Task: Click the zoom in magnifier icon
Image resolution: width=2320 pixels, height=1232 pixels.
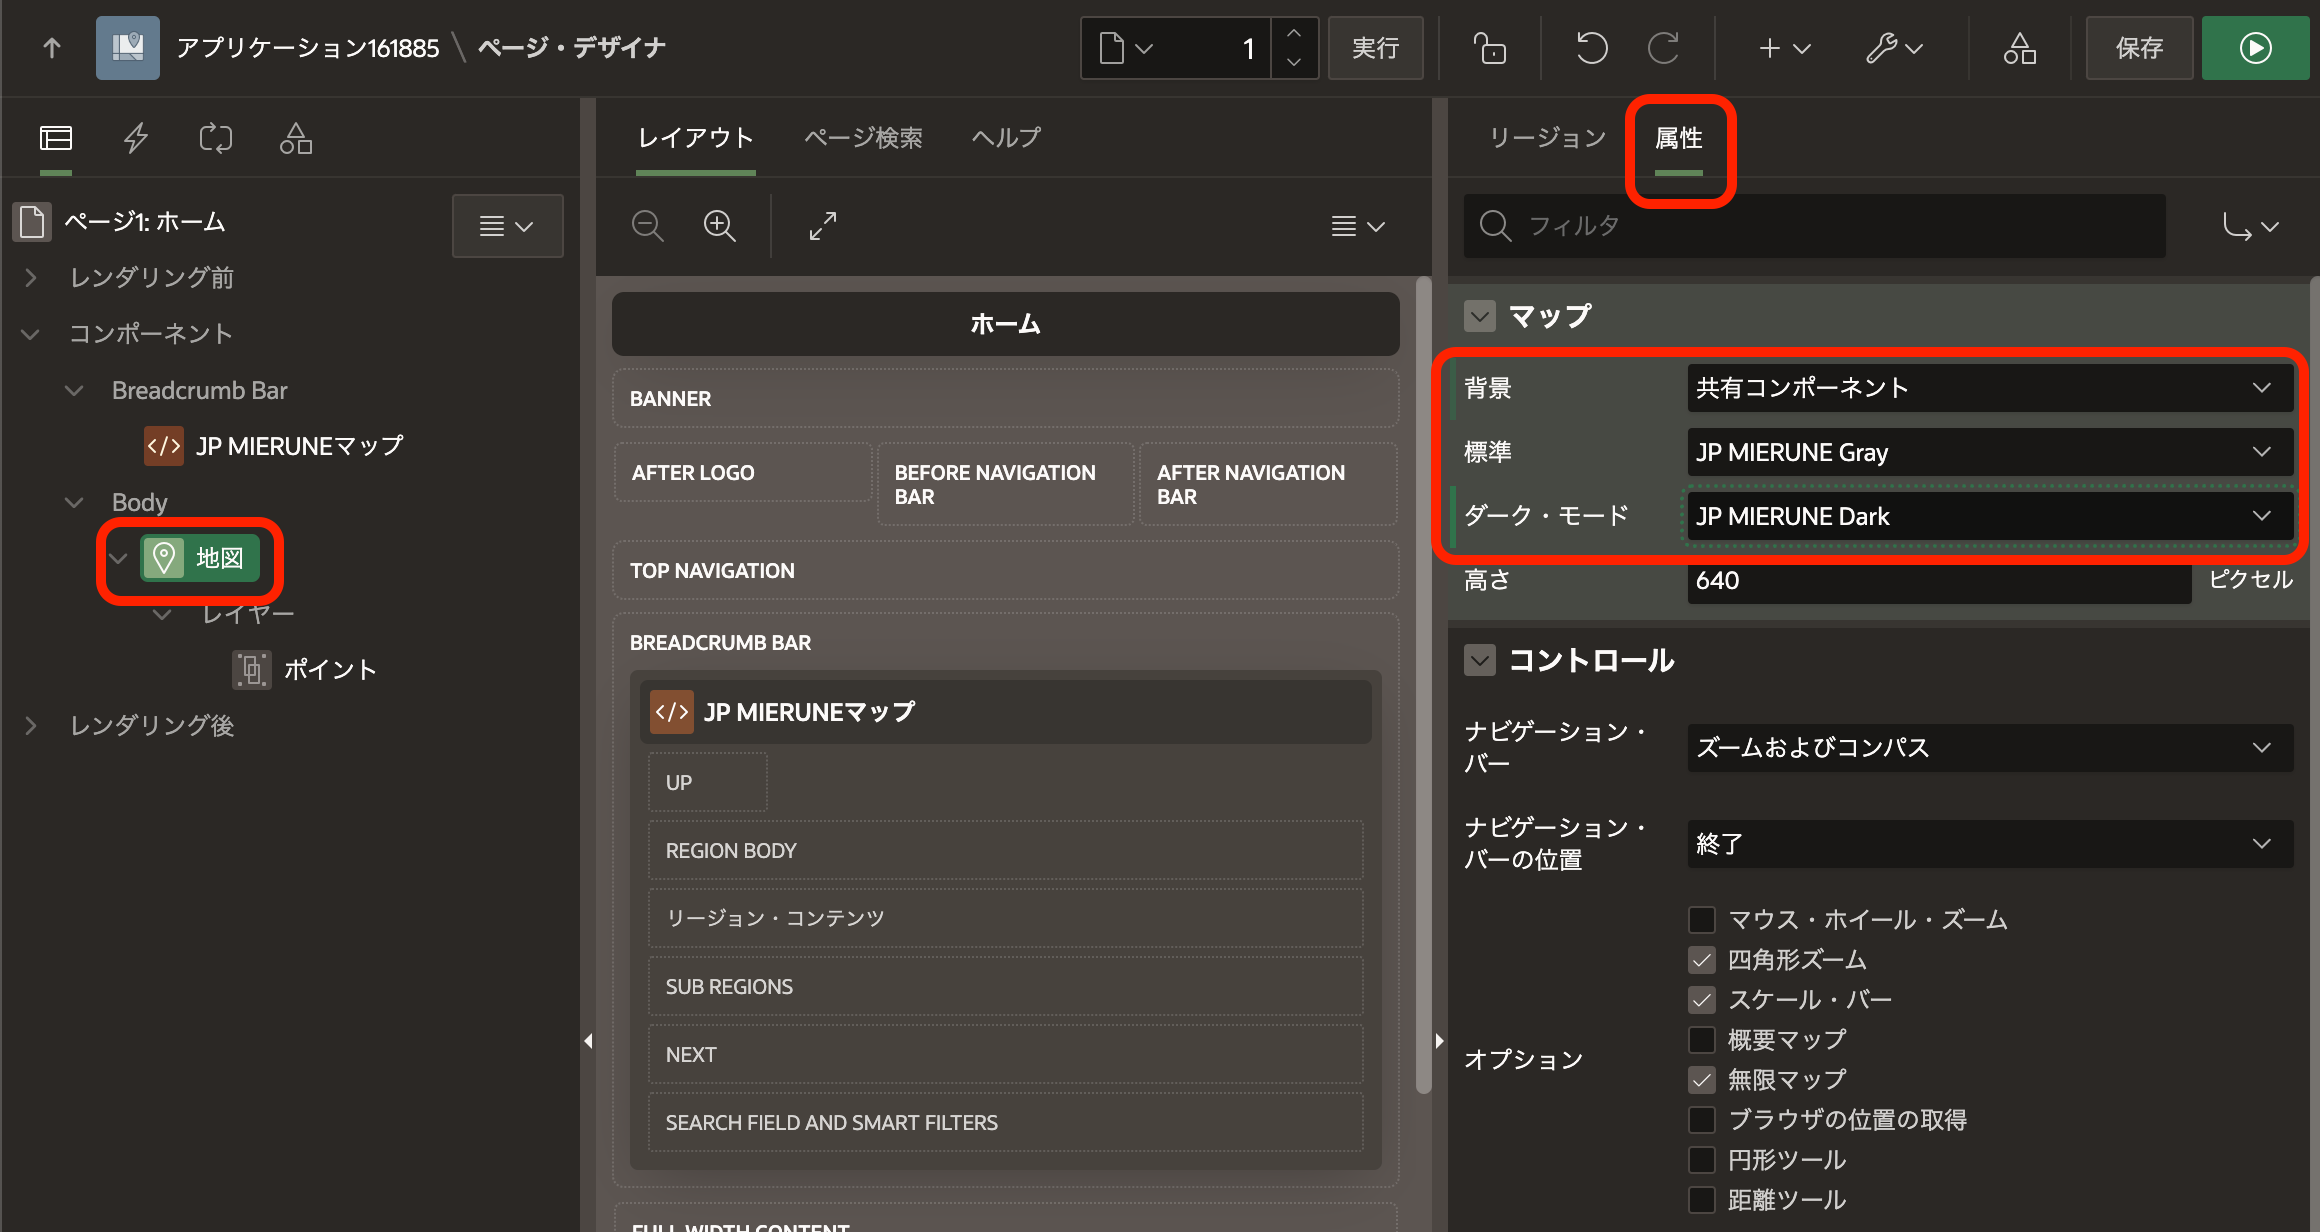Action: (719, 226)
